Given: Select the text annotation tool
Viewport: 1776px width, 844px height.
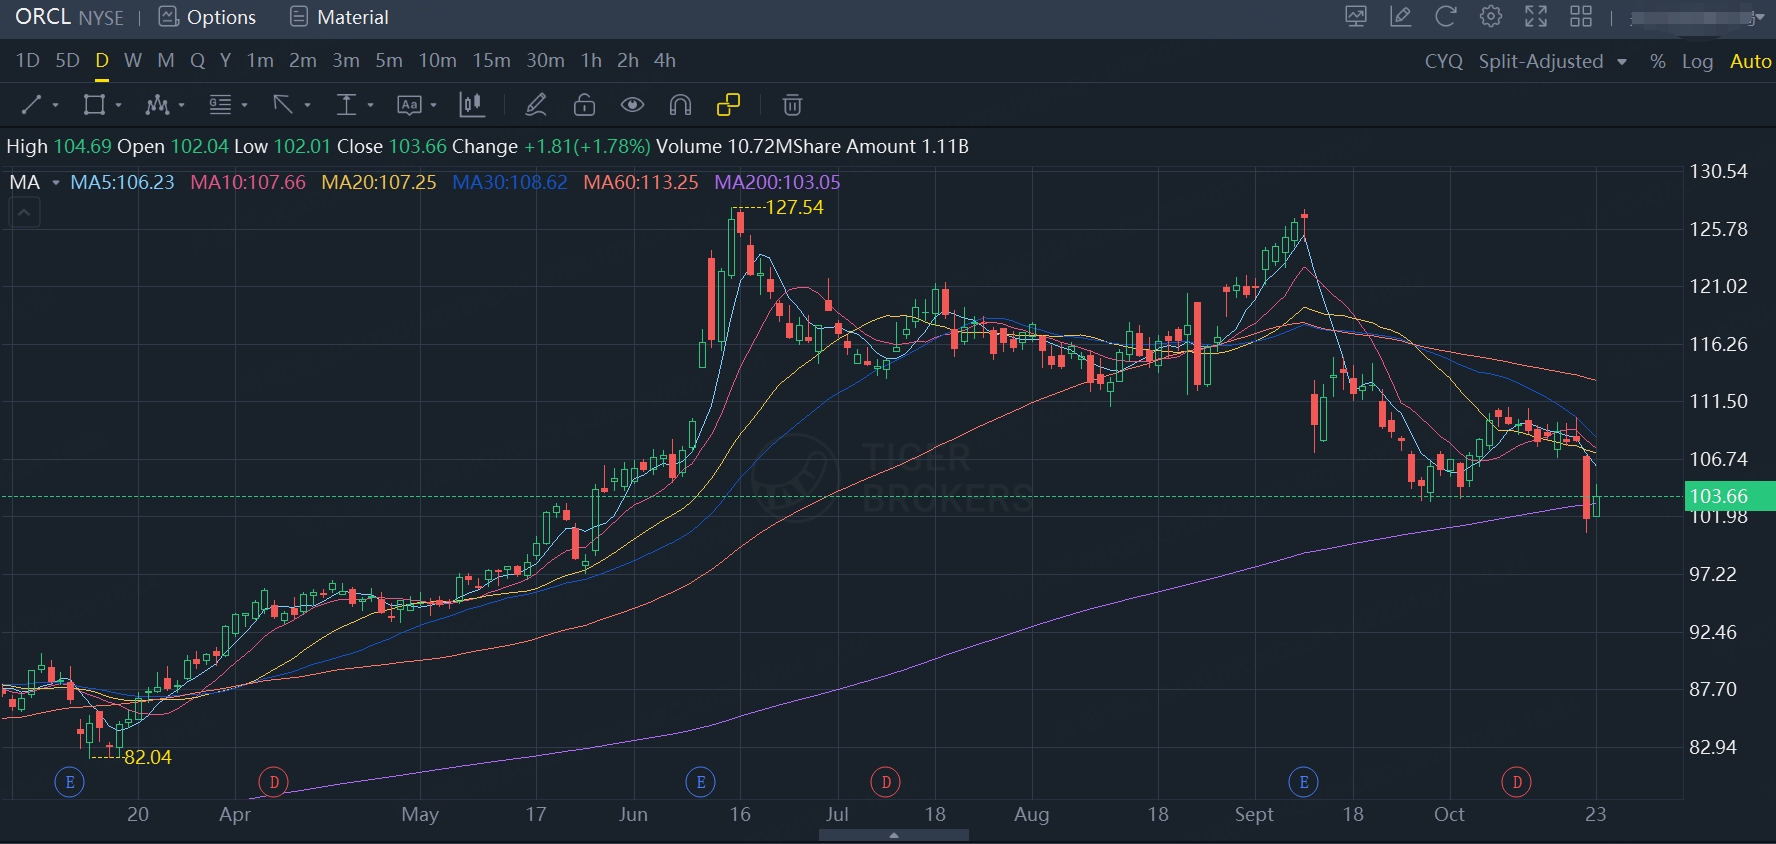Looking at the screenshot, I should 409,105.
